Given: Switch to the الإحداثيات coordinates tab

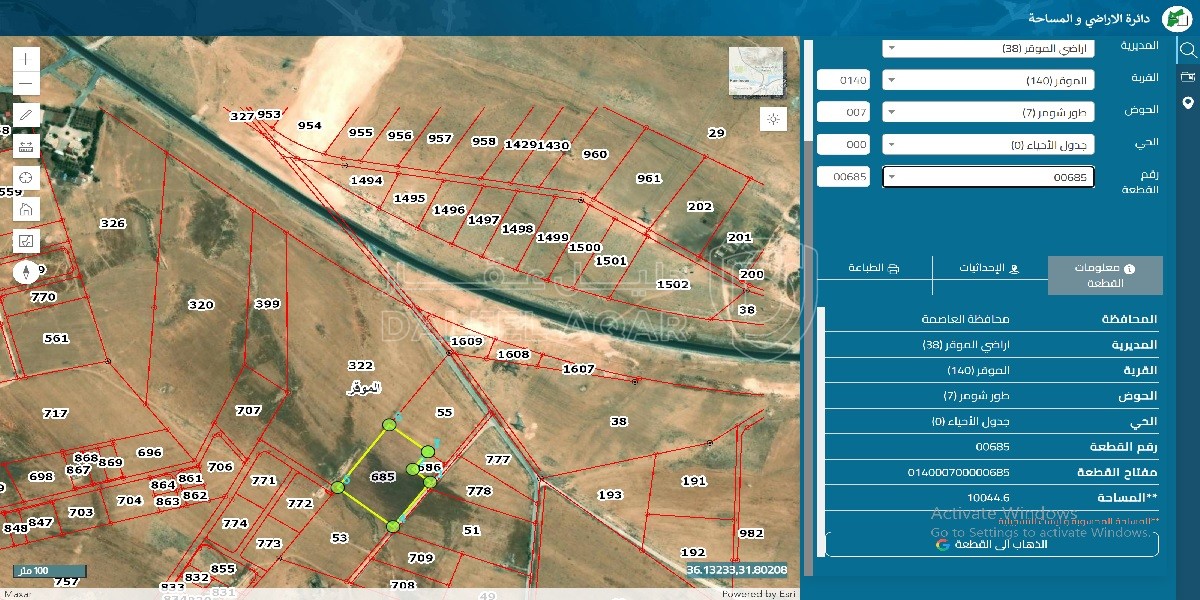Looking at the screenshot, I should click(x=989, y=269).
